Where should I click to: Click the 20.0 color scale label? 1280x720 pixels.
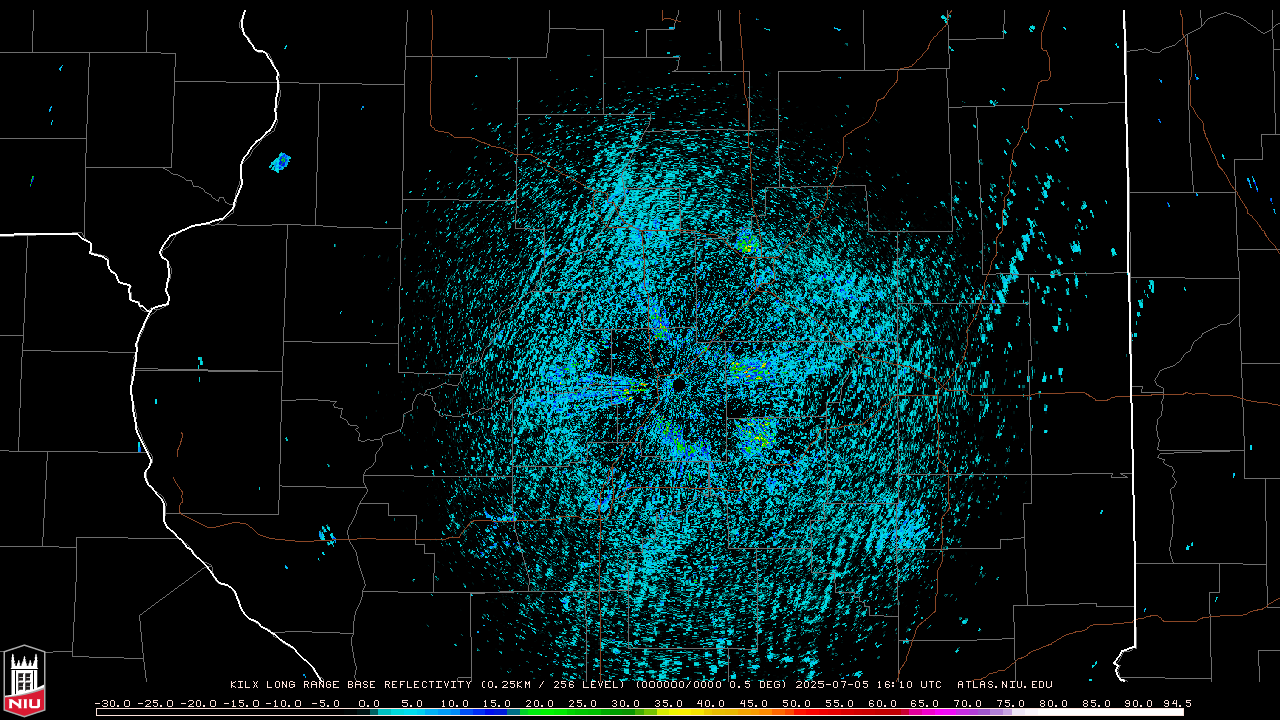click(x=540, y=704)
